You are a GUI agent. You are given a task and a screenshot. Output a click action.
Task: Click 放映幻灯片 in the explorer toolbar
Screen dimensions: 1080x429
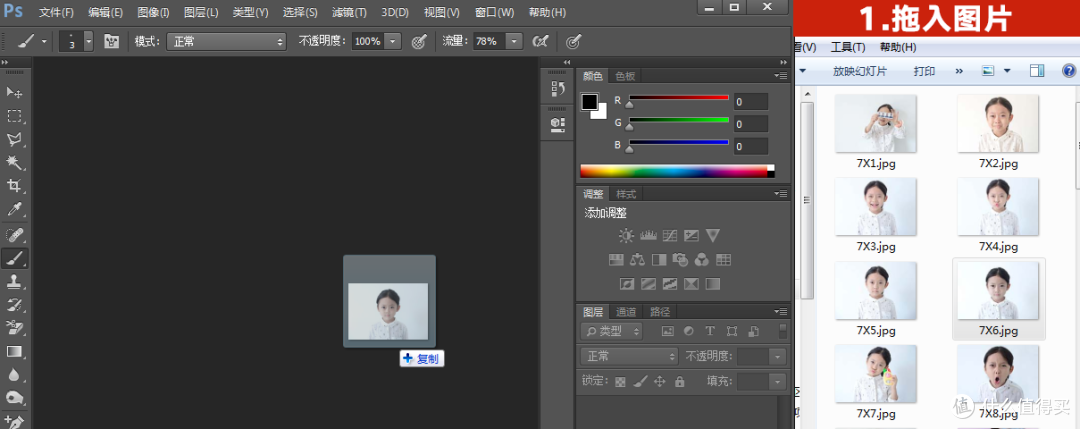[x=859, y=71]
